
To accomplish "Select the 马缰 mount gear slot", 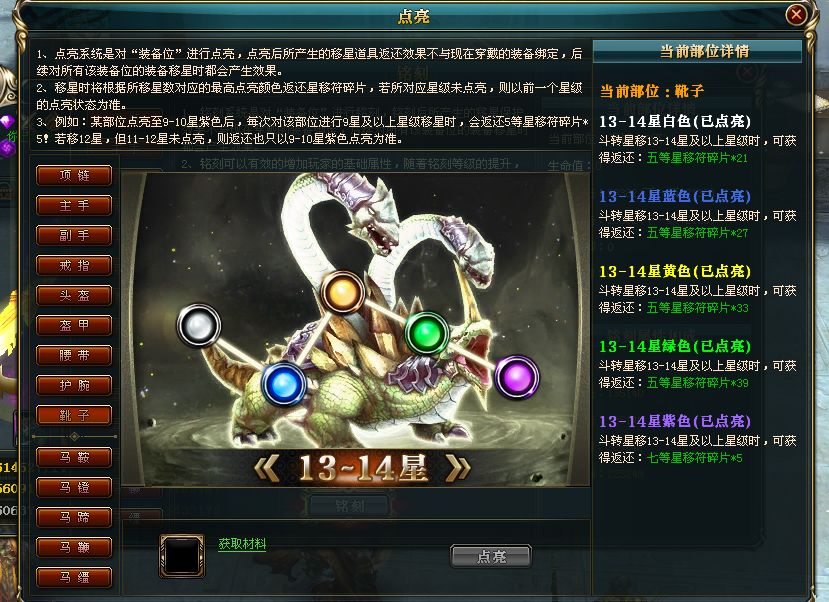I will click(74, 577).
